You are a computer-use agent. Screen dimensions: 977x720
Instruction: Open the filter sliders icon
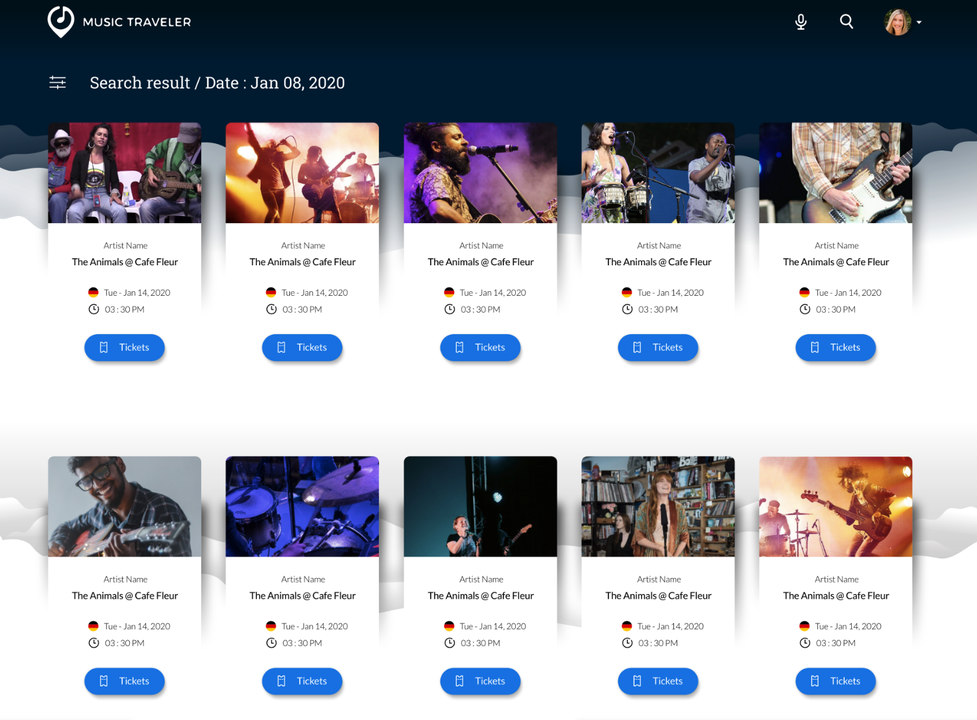click(x=58, y=83)
